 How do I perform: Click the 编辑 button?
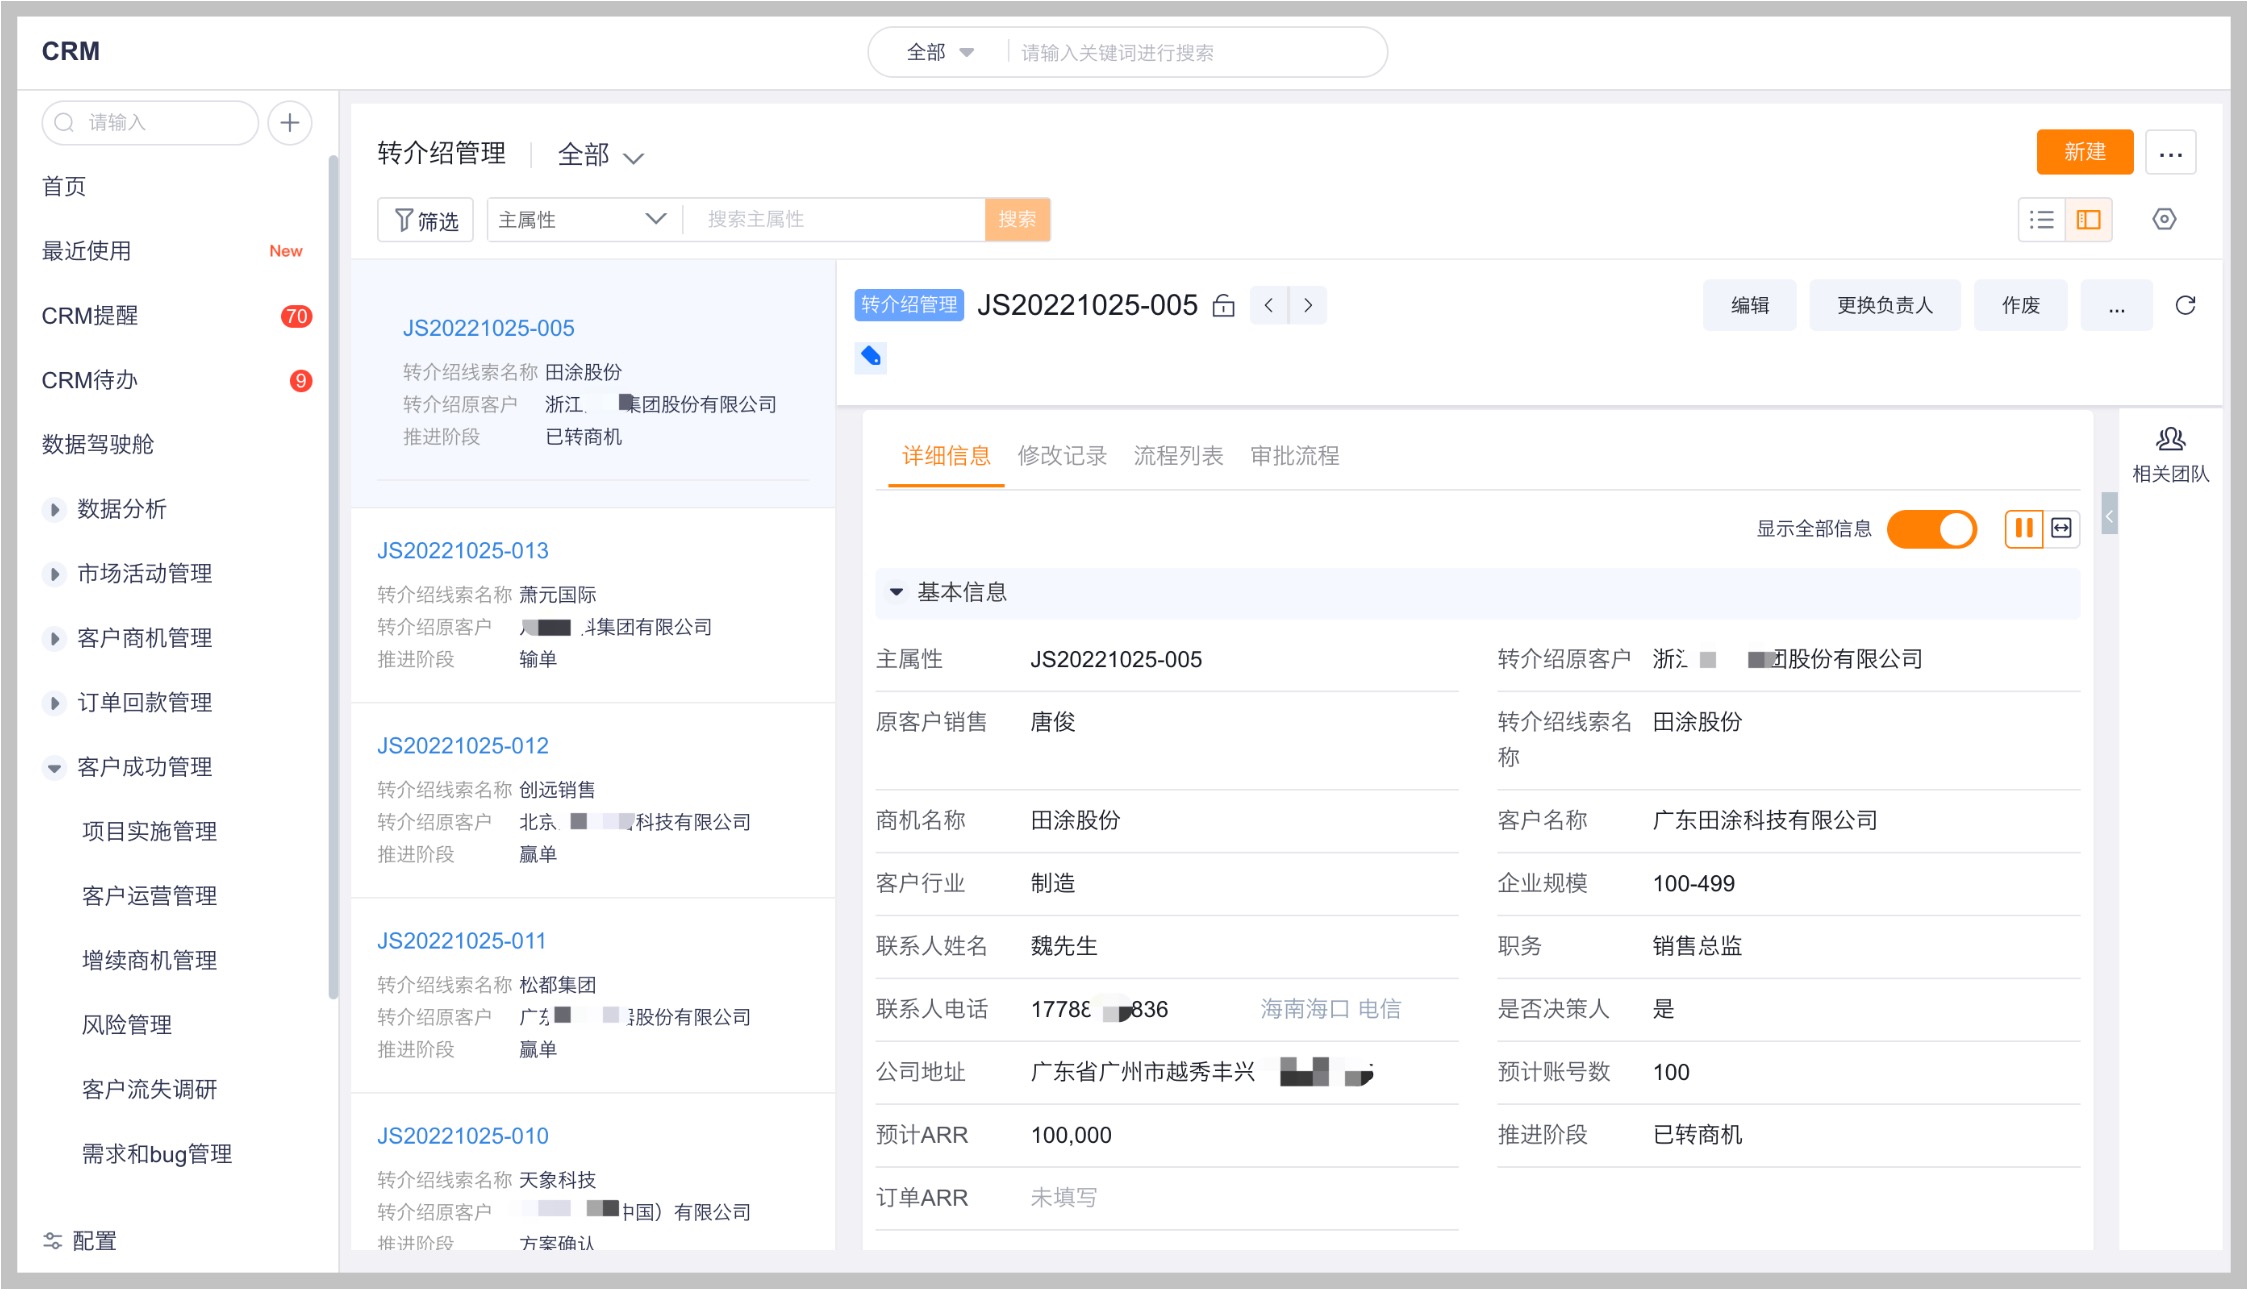point(1750,306)
